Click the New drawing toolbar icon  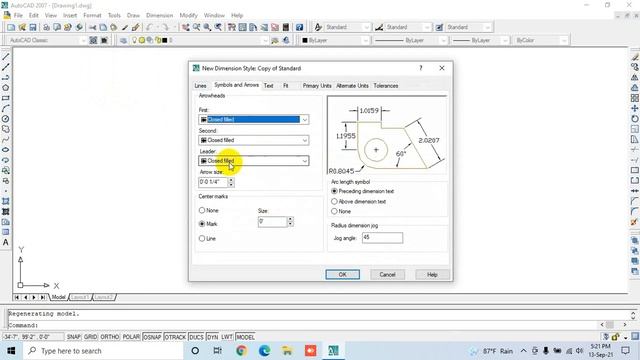11,27
